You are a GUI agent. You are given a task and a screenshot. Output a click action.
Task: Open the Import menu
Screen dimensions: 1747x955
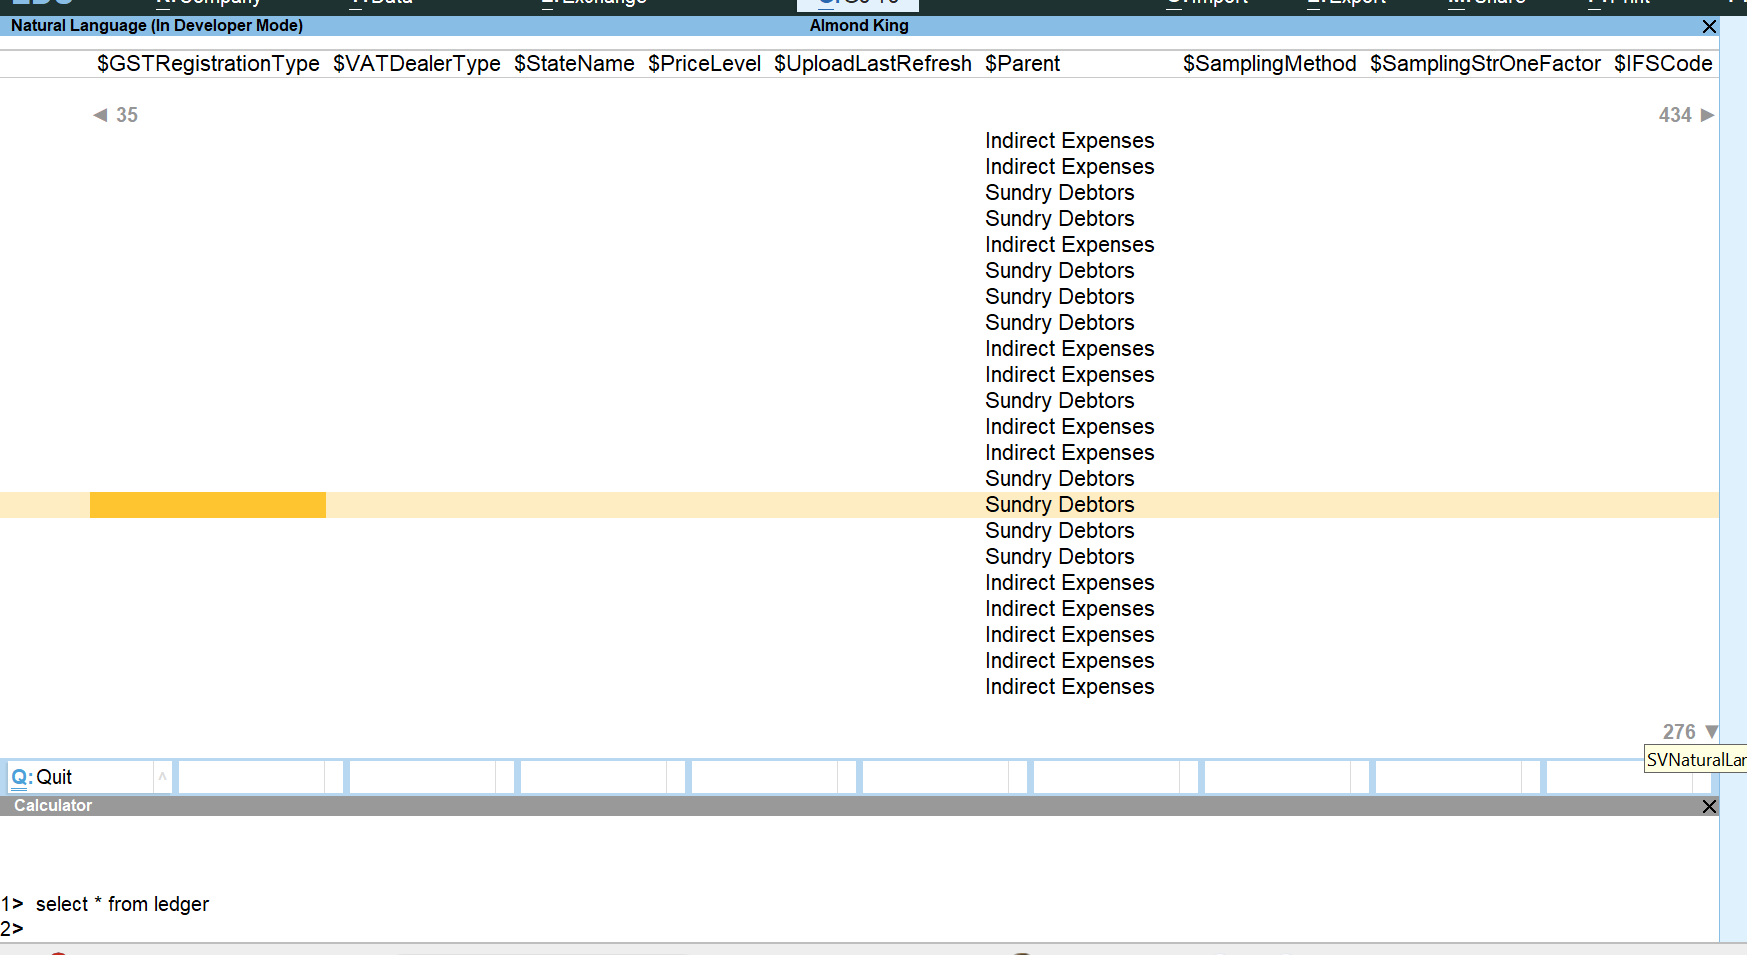[x=1206, y=3]
